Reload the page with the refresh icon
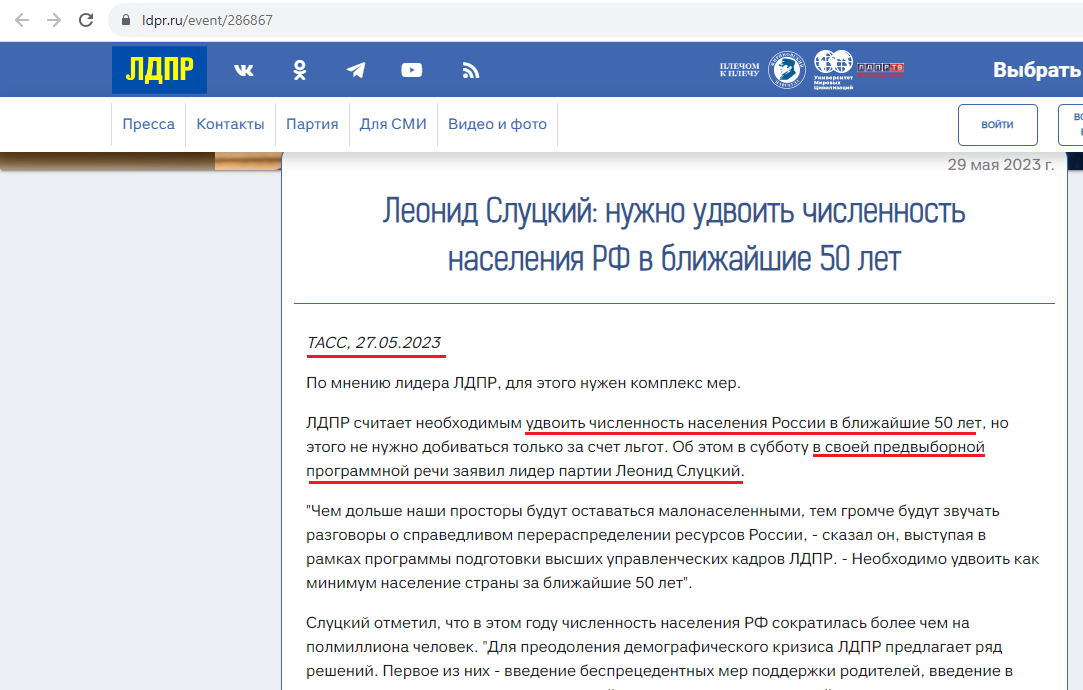 pos(86,20)
